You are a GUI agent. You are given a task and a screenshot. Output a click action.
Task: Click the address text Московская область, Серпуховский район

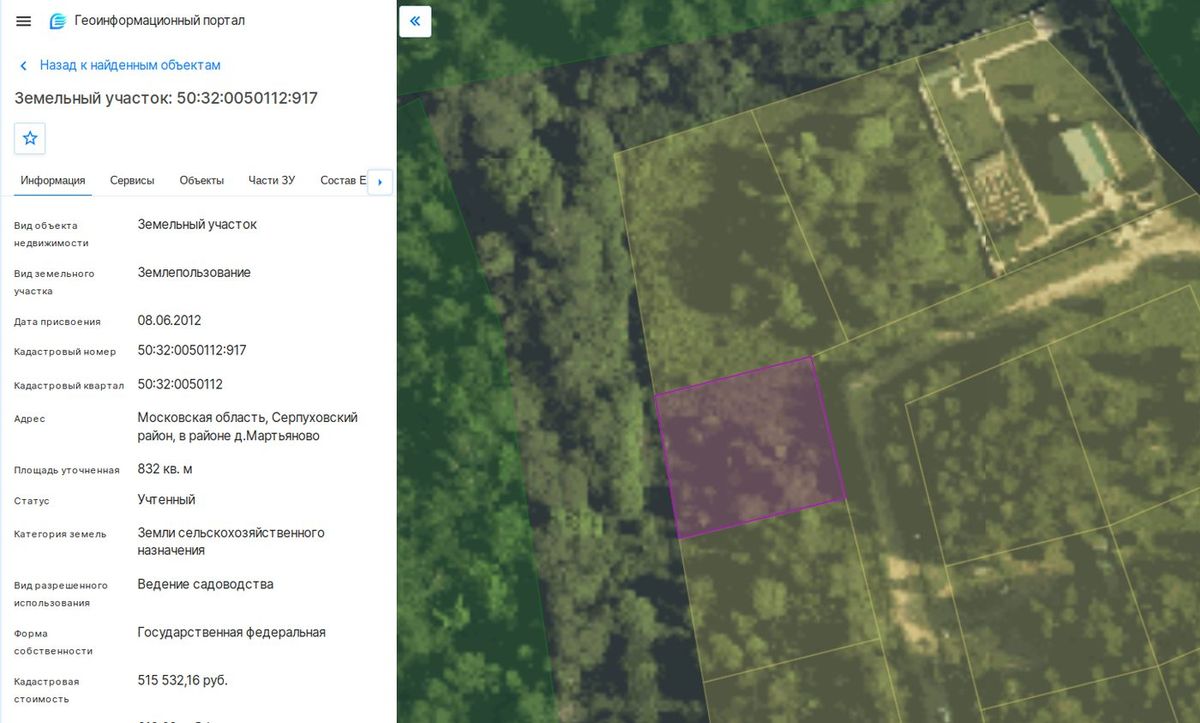click(248, 427)
